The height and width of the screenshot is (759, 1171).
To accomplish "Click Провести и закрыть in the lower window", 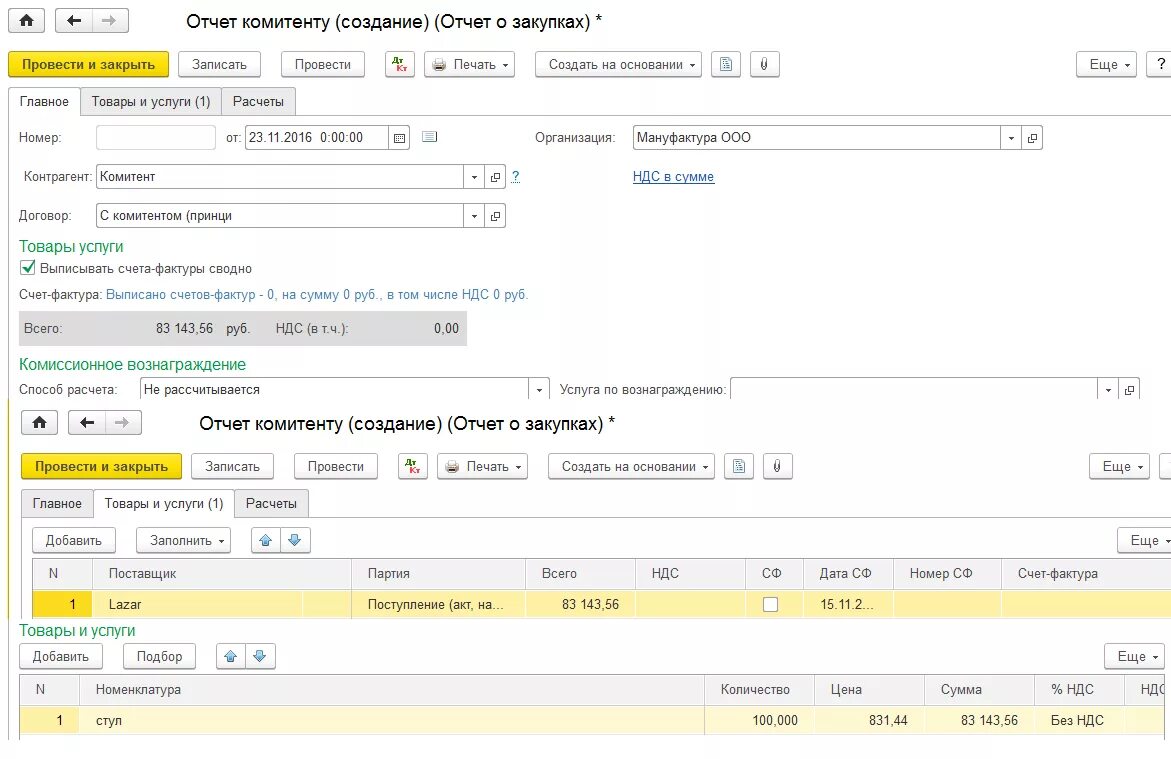I will 102,466.
